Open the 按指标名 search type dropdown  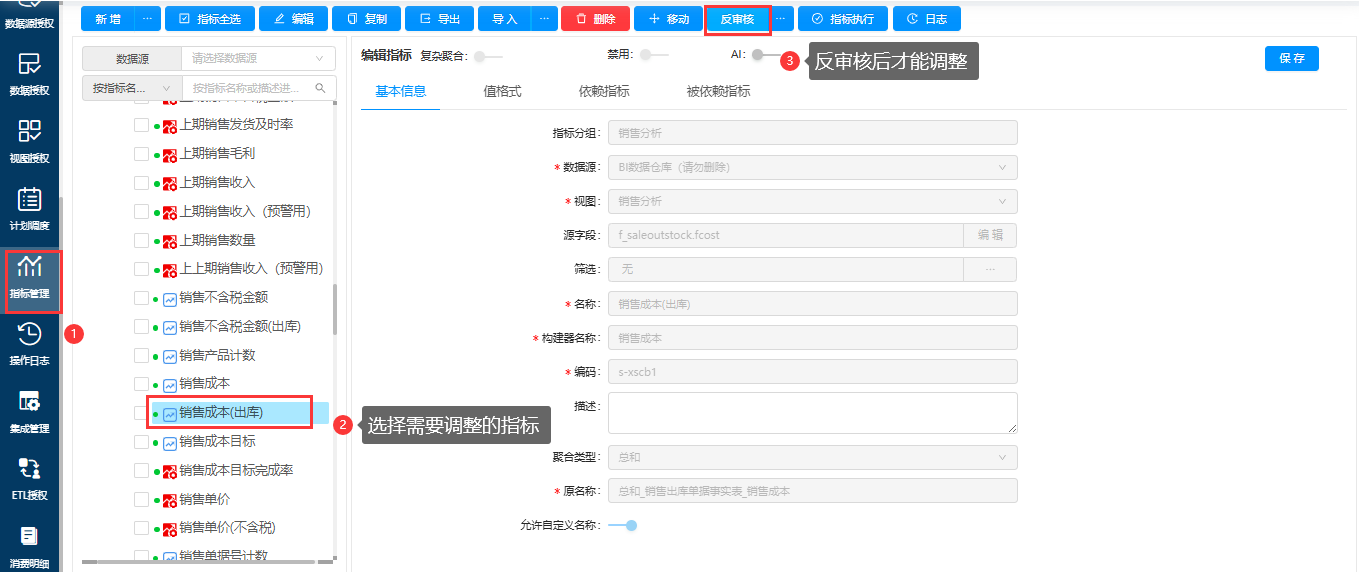coord(132,88)
